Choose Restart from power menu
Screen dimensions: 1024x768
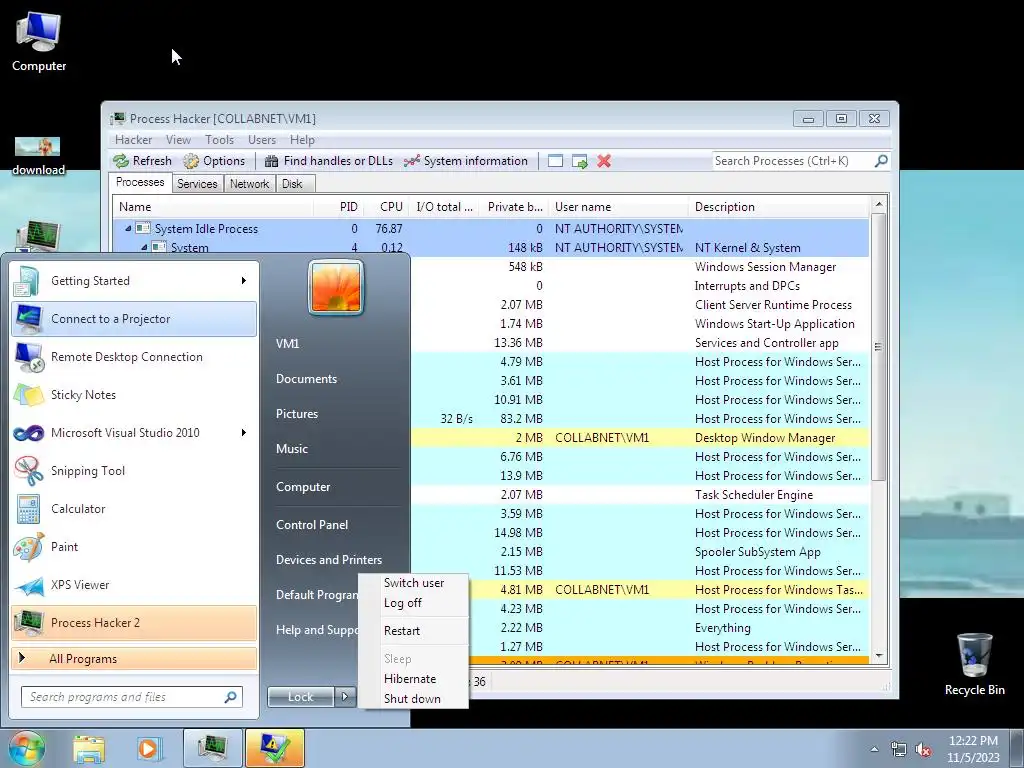pos(413,631)
